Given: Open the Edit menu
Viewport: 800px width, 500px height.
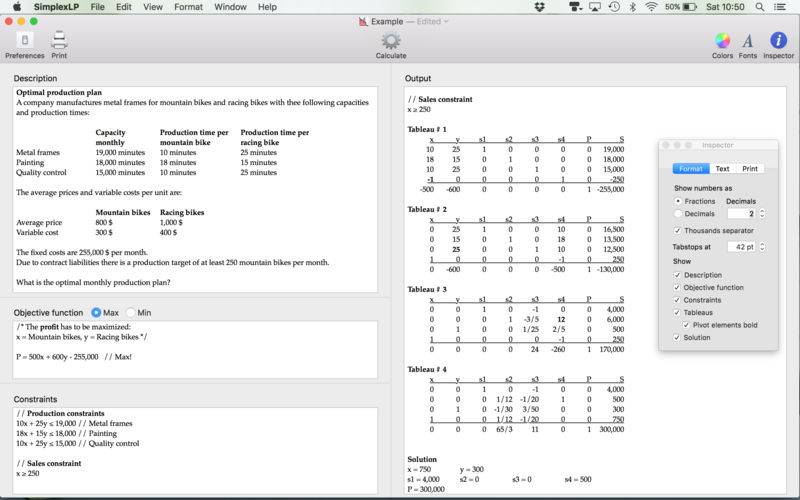Looking at the screenshot, I should (123, 7).
